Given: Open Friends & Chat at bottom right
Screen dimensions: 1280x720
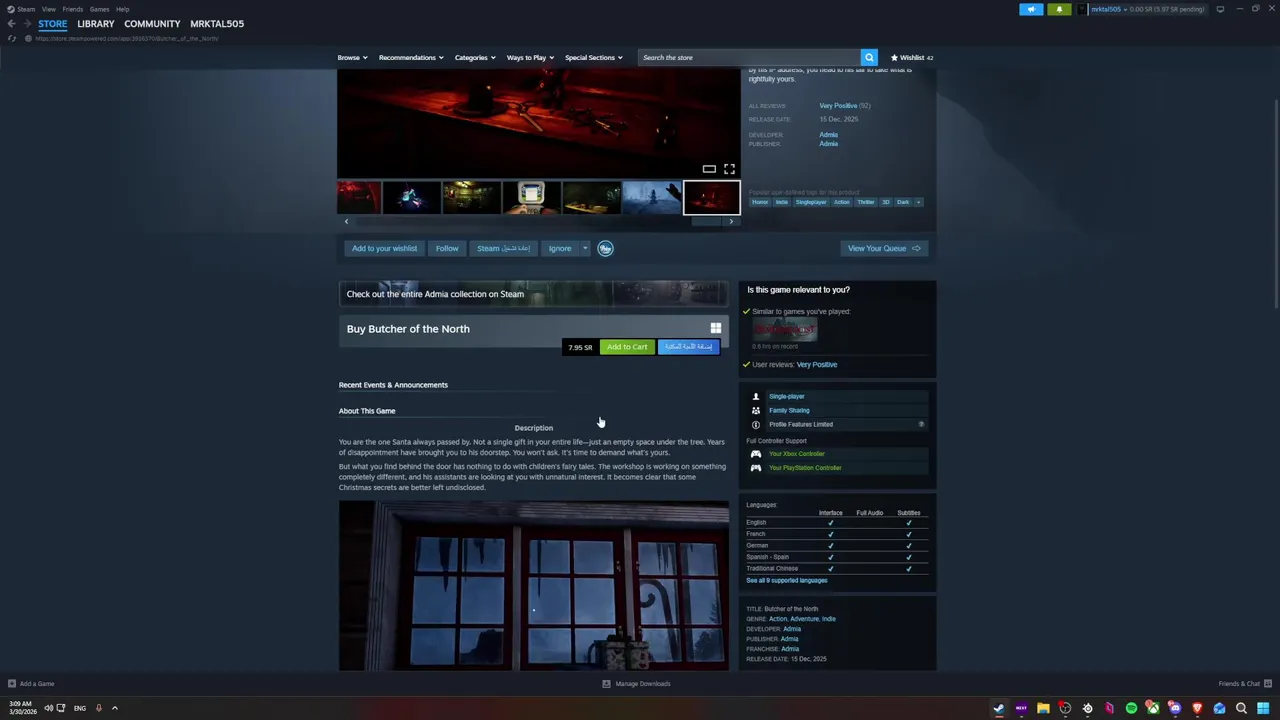Looking at the screenshot, I should point(1244,684).
